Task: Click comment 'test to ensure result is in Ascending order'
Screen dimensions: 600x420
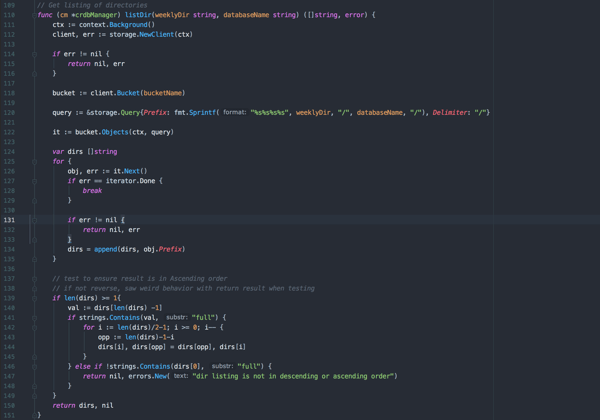Action: coord(140,279)
